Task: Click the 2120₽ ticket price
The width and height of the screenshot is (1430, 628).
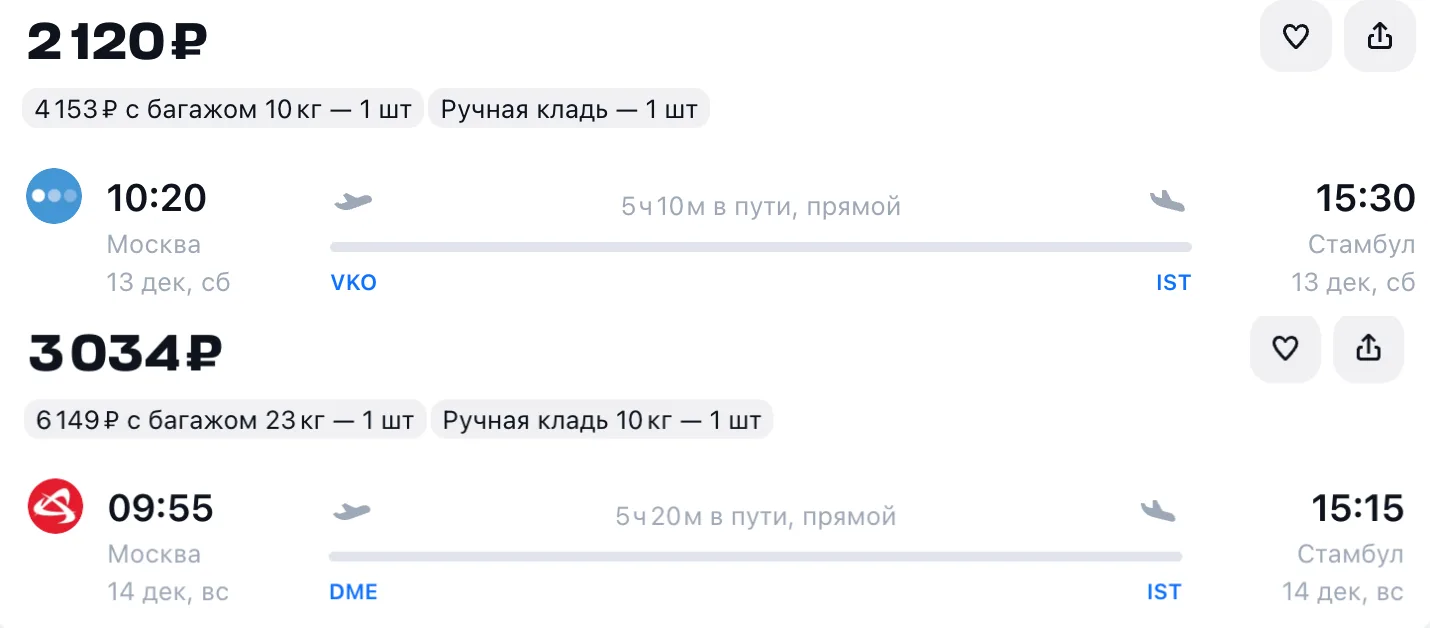Action: (117, 43)
